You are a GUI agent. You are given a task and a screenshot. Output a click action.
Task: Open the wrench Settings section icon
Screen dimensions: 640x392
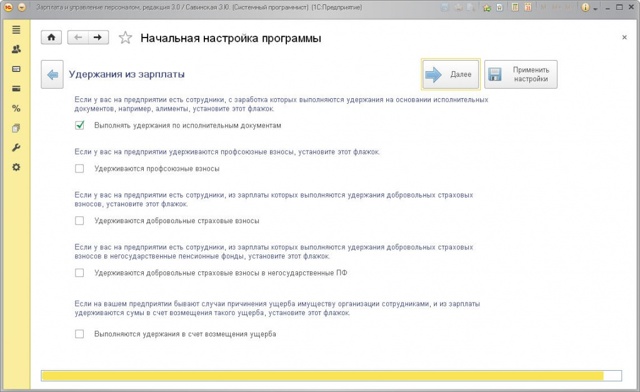(16, 147)
